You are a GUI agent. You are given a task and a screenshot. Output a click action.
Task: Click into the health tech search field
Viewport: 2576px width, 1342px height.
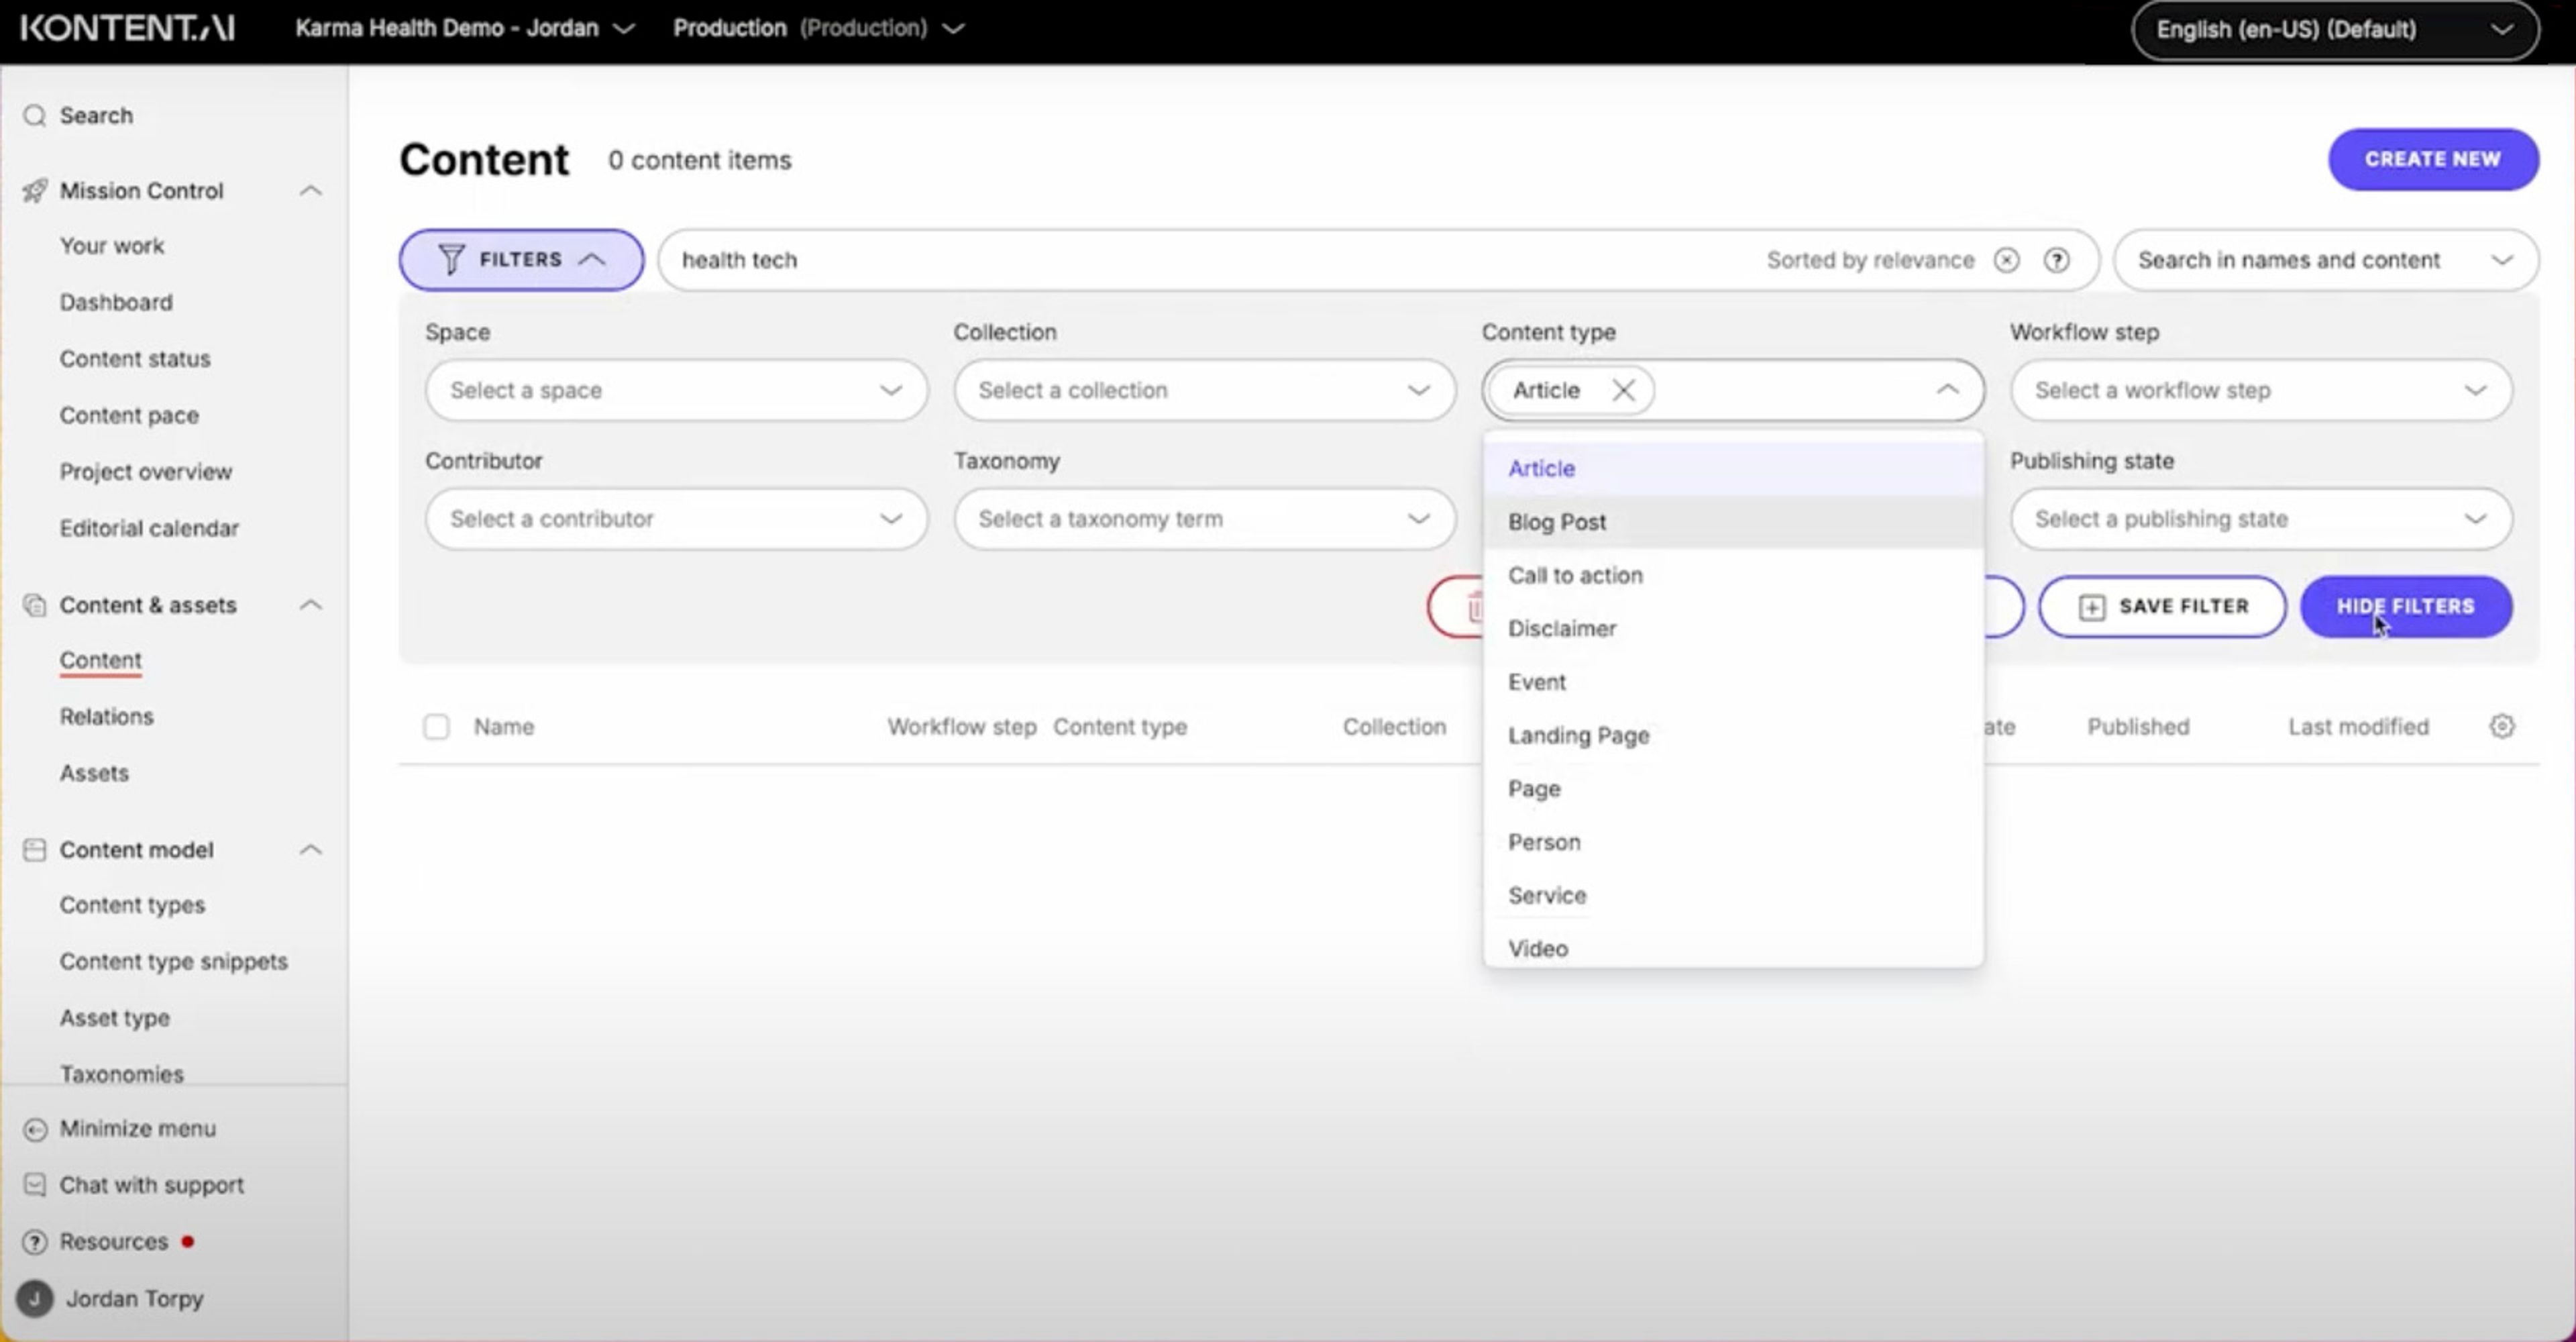point(1200,261)
